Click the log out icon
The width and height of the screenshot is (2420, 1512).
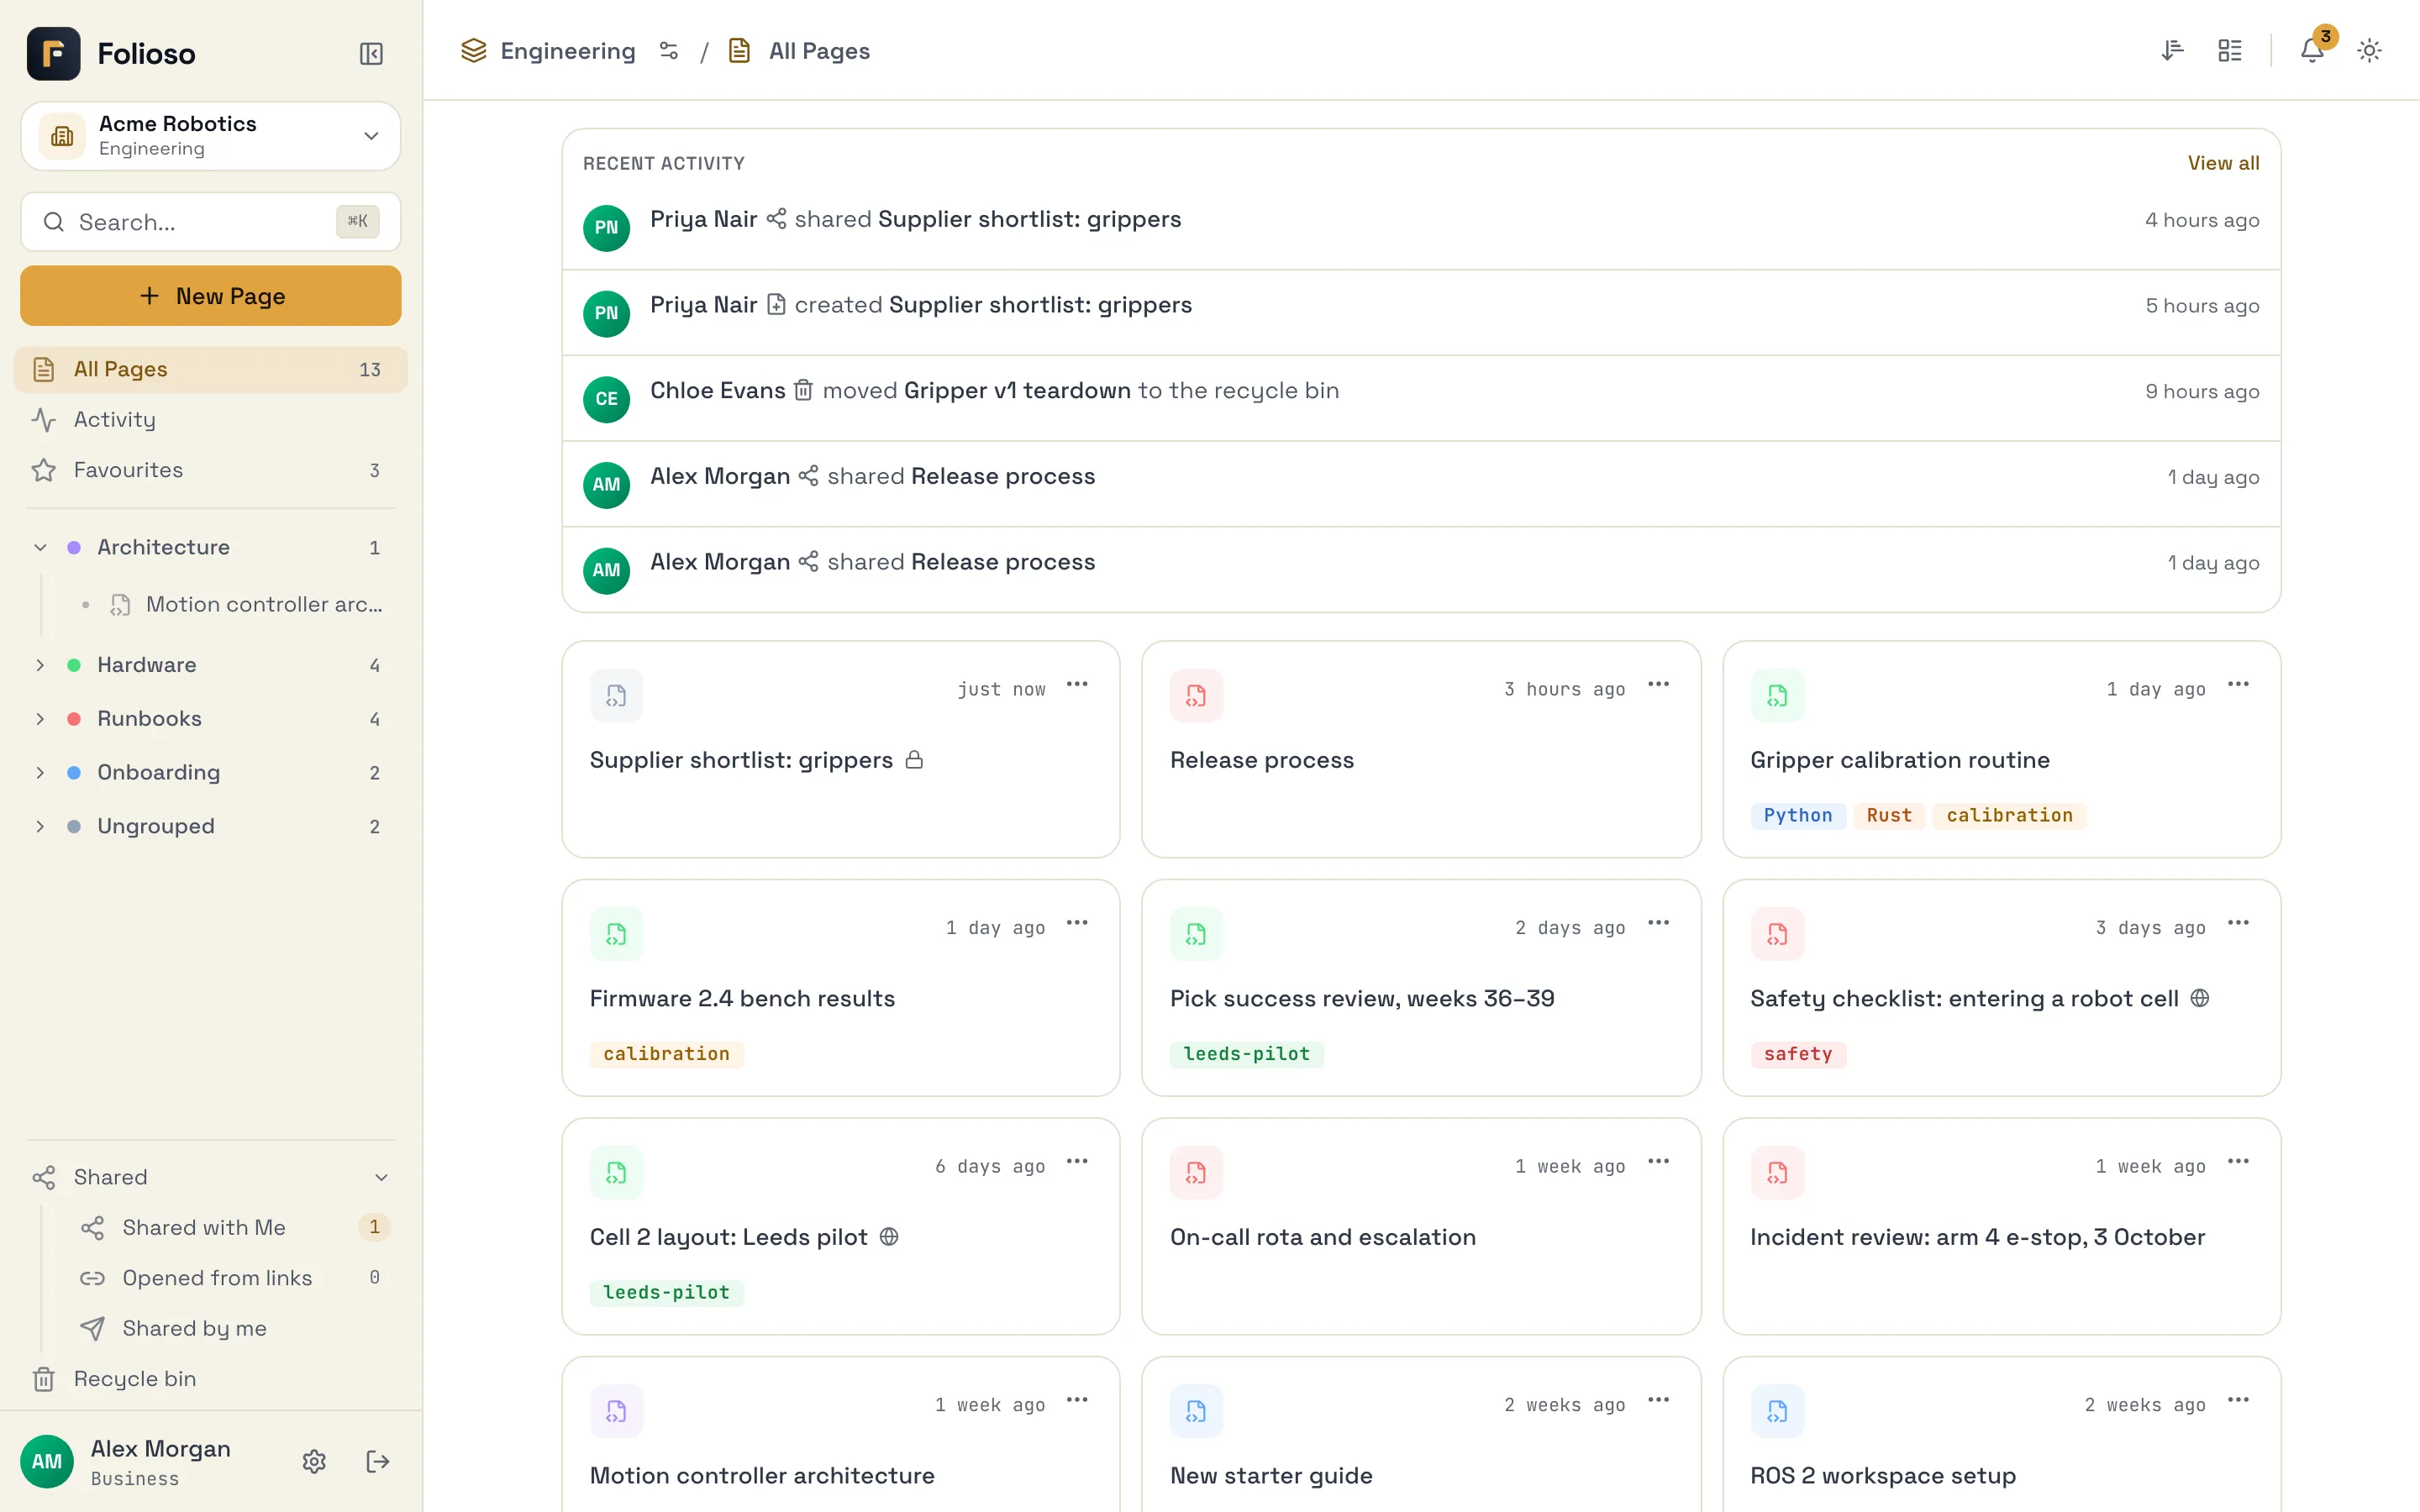(x=377, y=1461)
